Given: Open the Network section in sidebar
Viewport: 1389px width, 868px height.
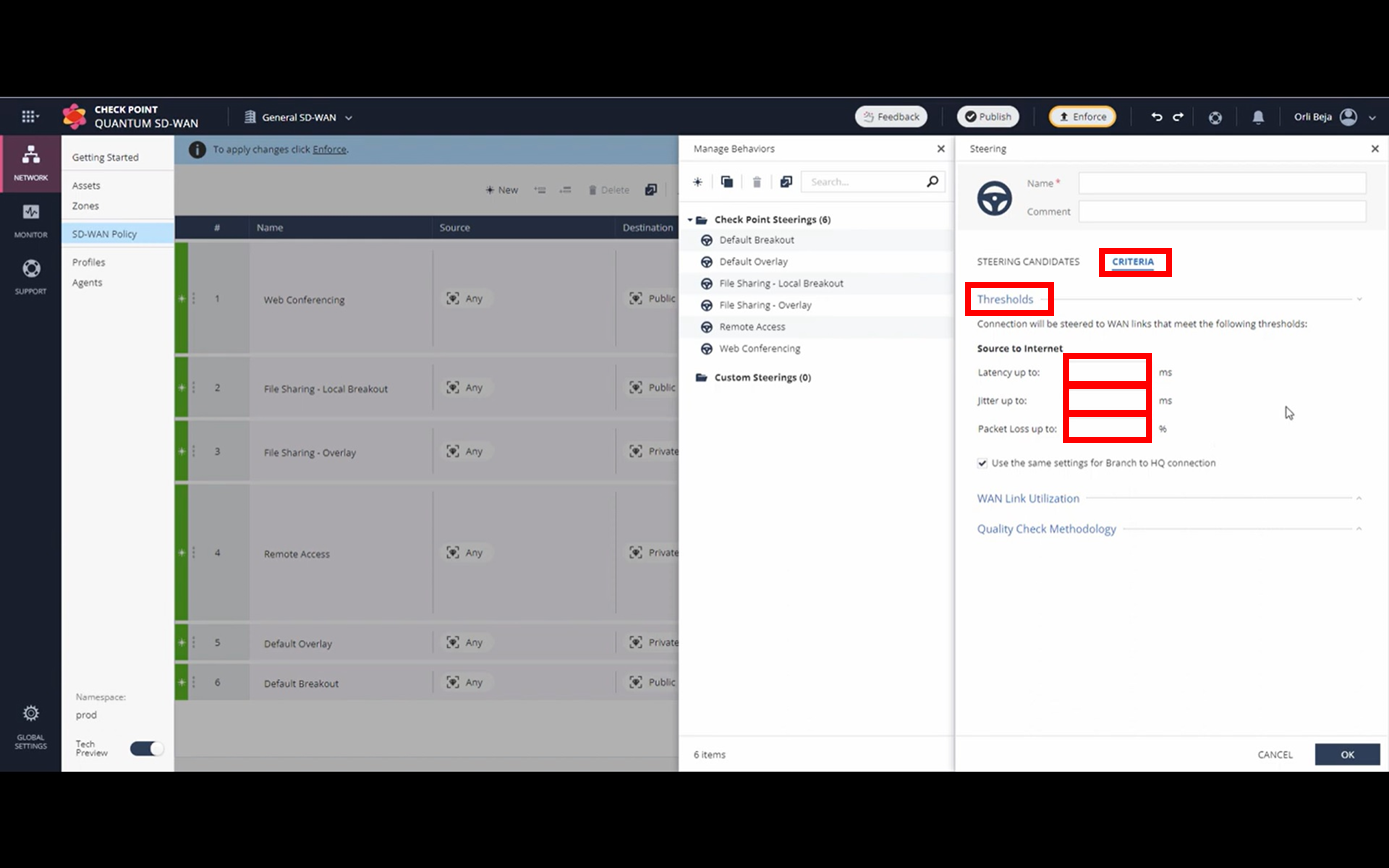Looking at the screenshot, I should point(30,162).
